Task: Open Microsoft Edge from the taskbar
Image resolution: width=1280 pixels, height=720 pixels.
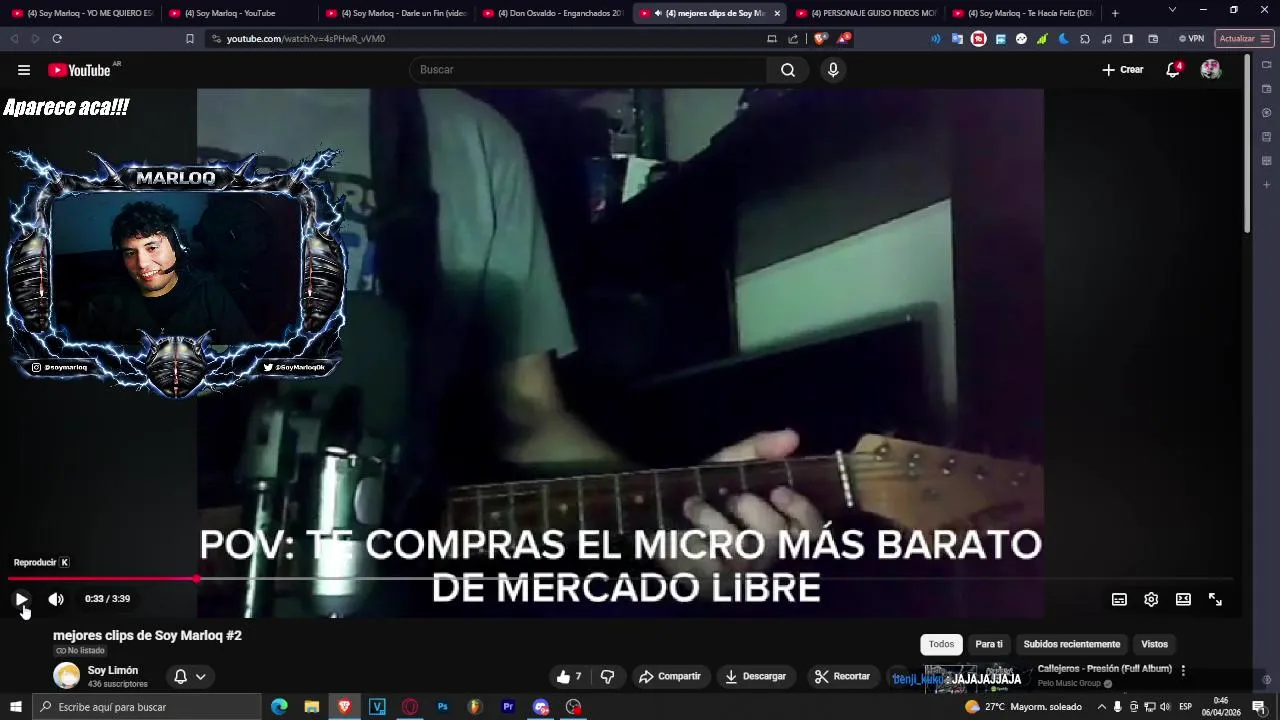Action: coord(279,707)
